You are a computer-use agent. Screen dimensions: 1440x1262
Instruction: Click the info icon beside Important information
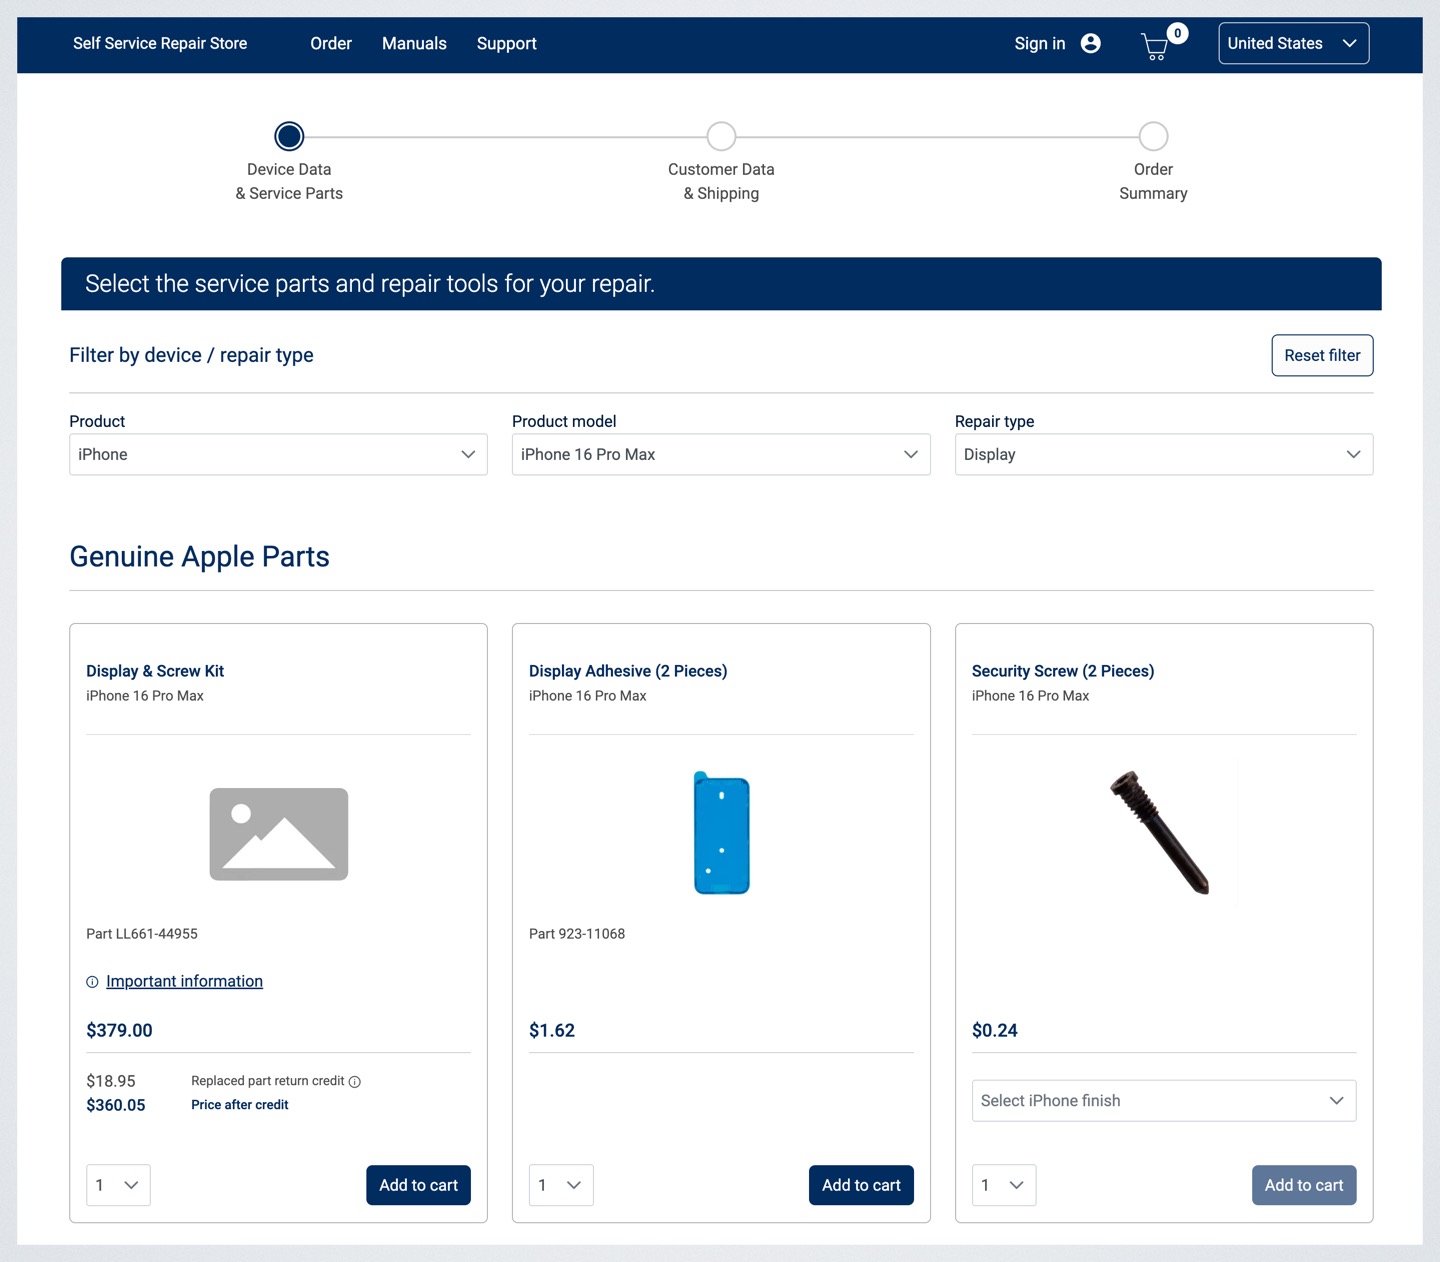tap(92, 982)
